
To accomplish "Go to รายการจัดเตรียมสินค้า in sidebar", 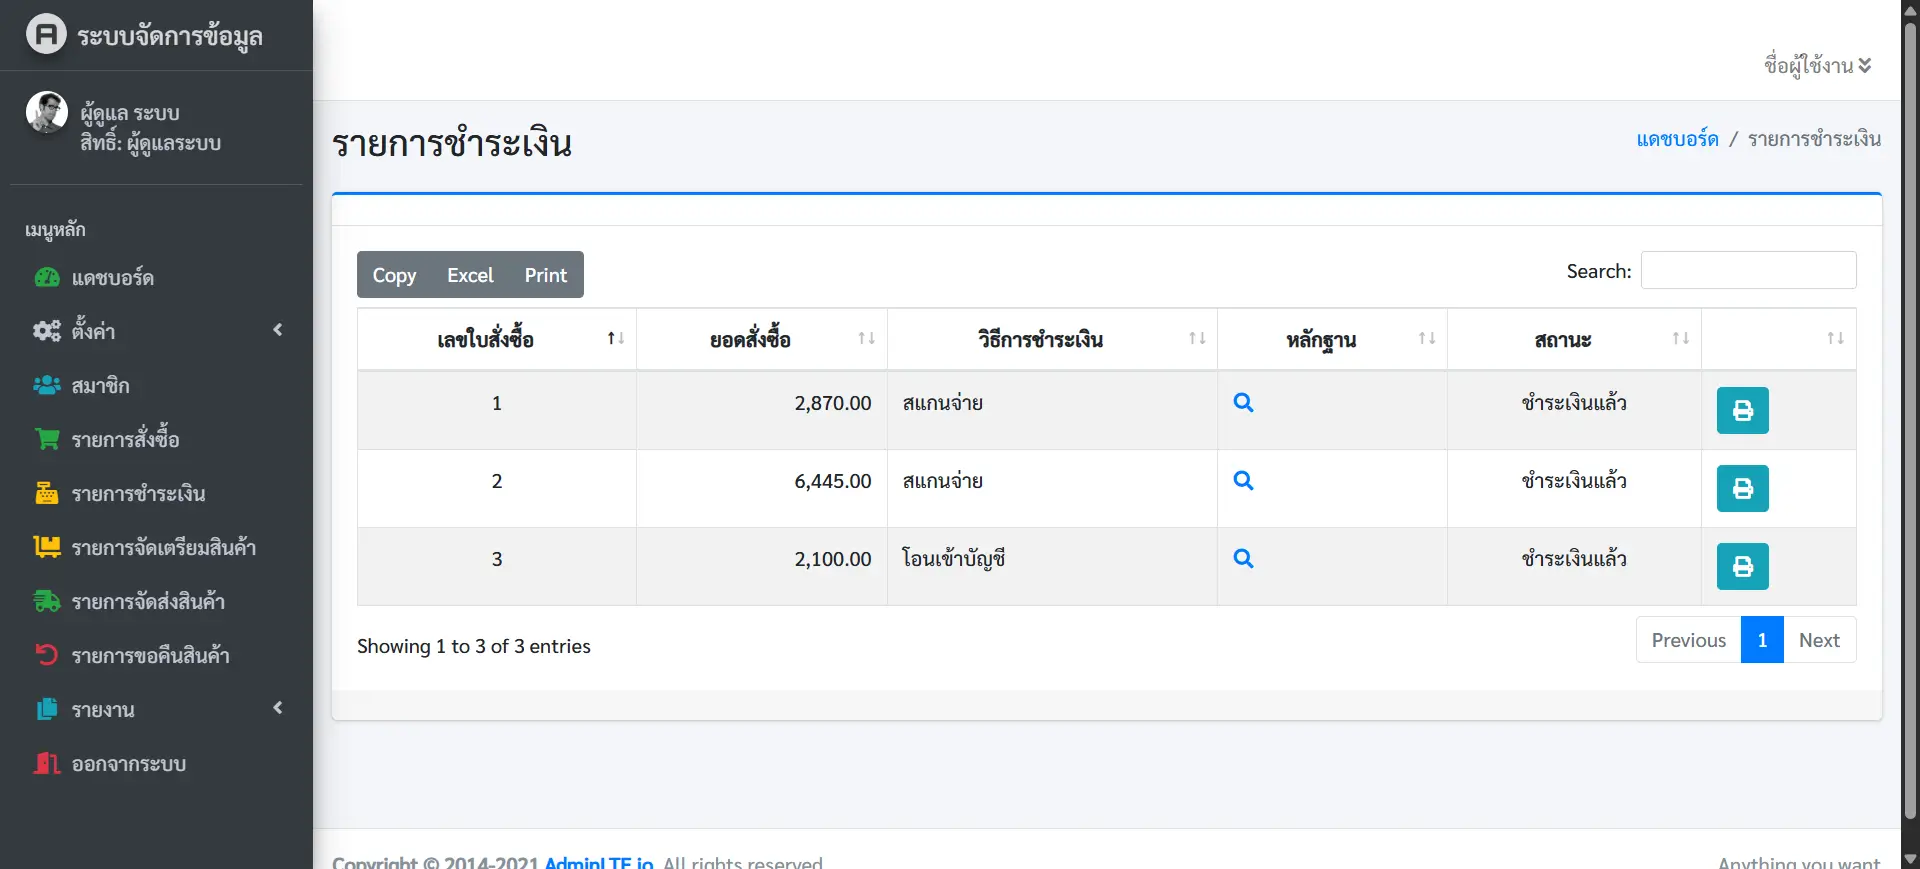I will (x=163, y=548).
